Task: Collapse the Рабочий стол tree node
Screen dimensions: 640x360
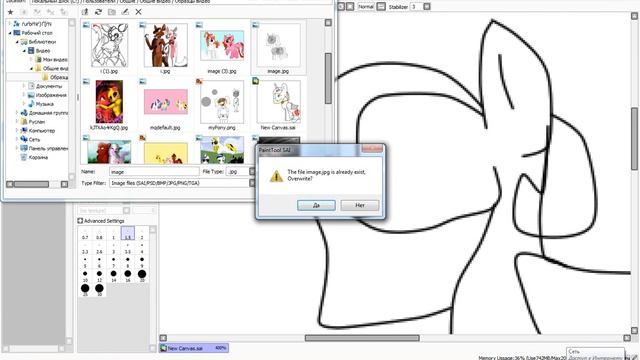Action: pos(10,33)
